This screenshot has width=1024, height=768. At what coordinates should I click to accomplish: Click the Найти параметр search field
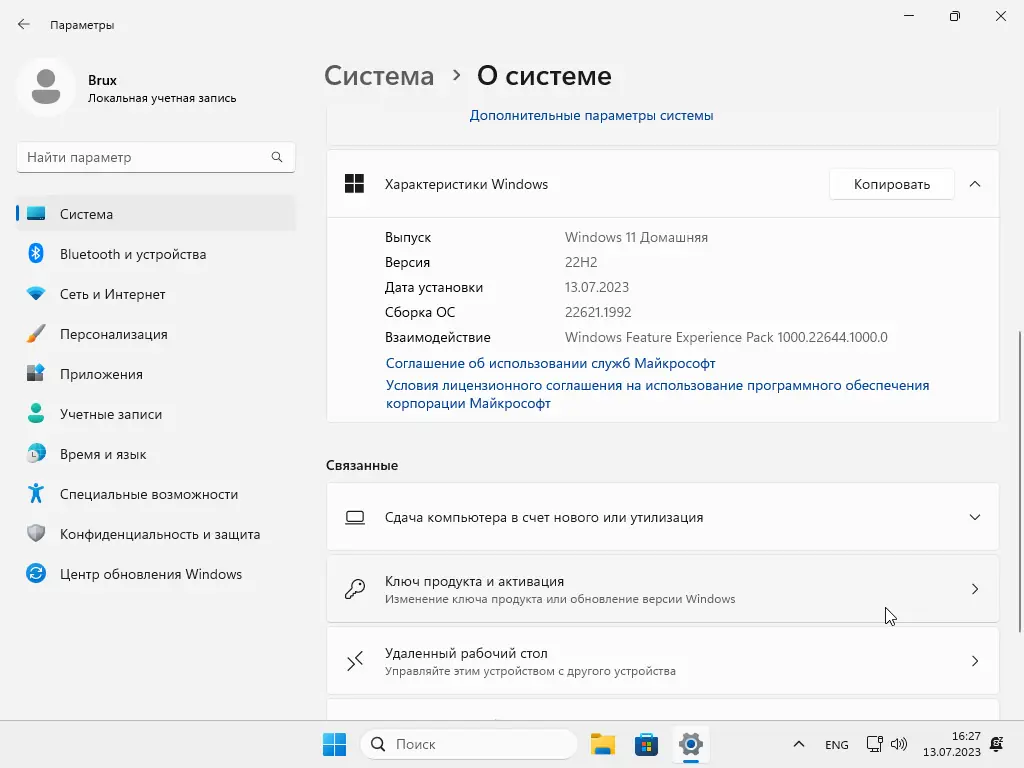[x=155, y=157]
